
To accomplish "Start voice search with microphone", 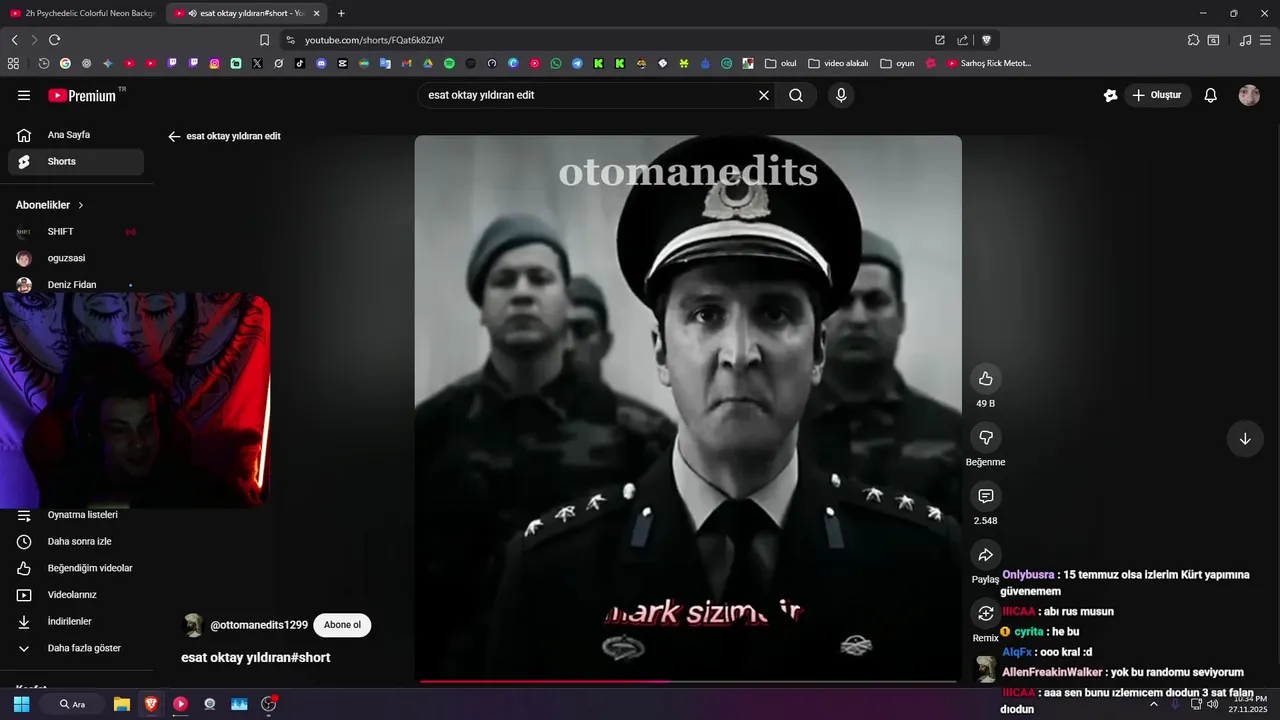I will coord(841,95).
